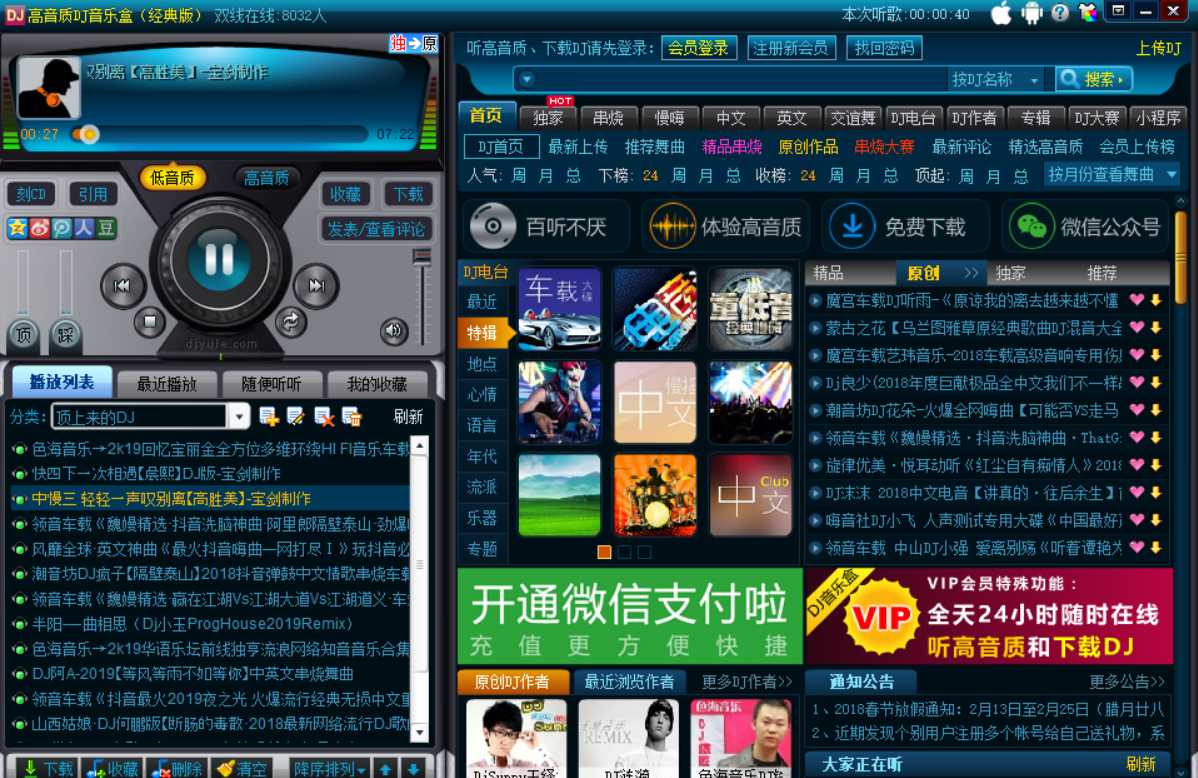Switch to the 最近播放 tab
The height and width of the screenshot is (778, 1198).
pos(166,384)
